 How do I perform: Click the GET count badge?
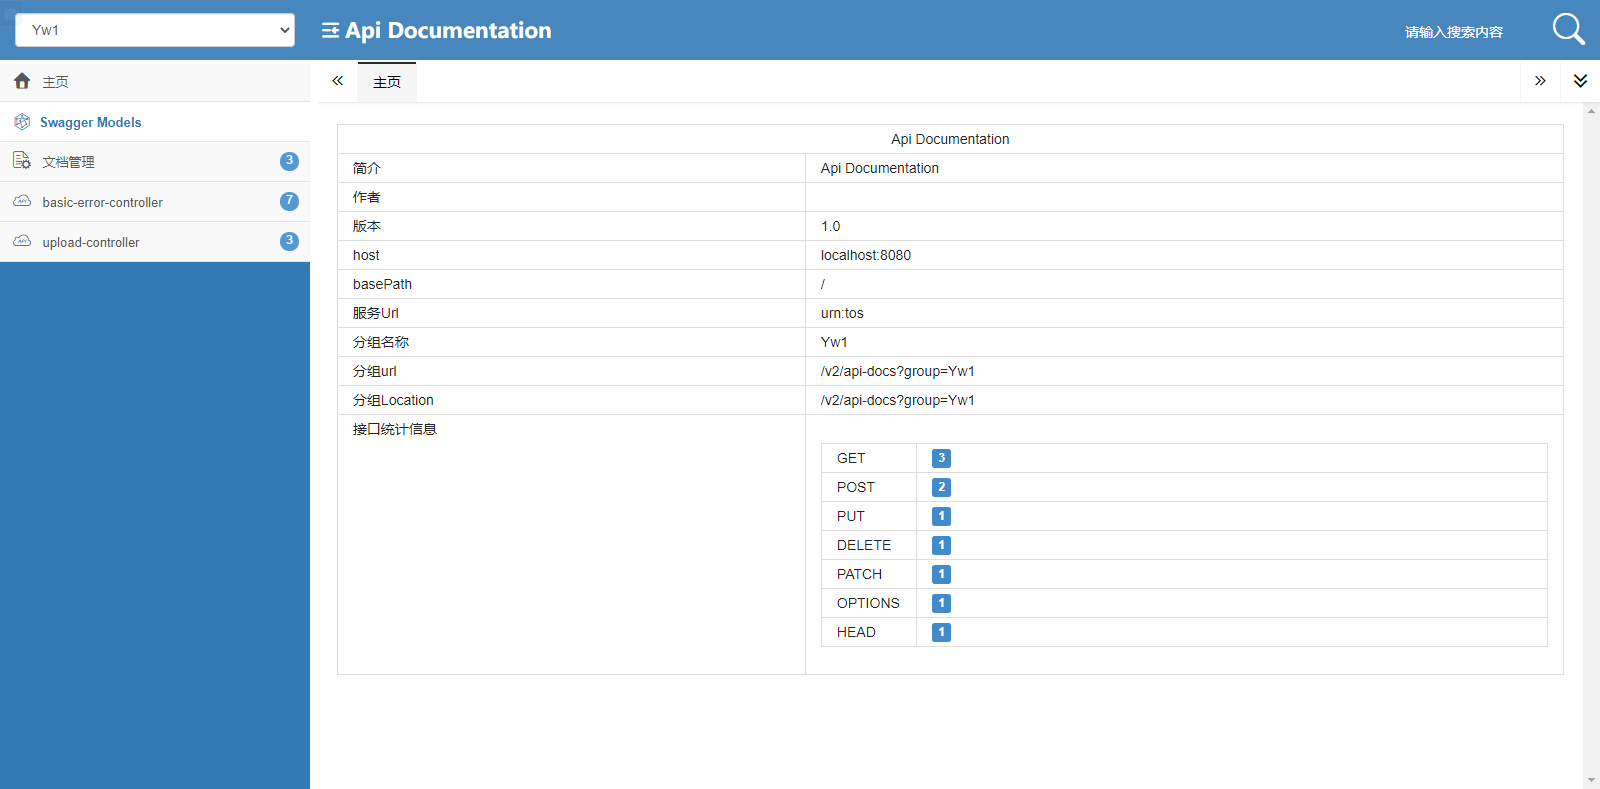click(941, 458)
